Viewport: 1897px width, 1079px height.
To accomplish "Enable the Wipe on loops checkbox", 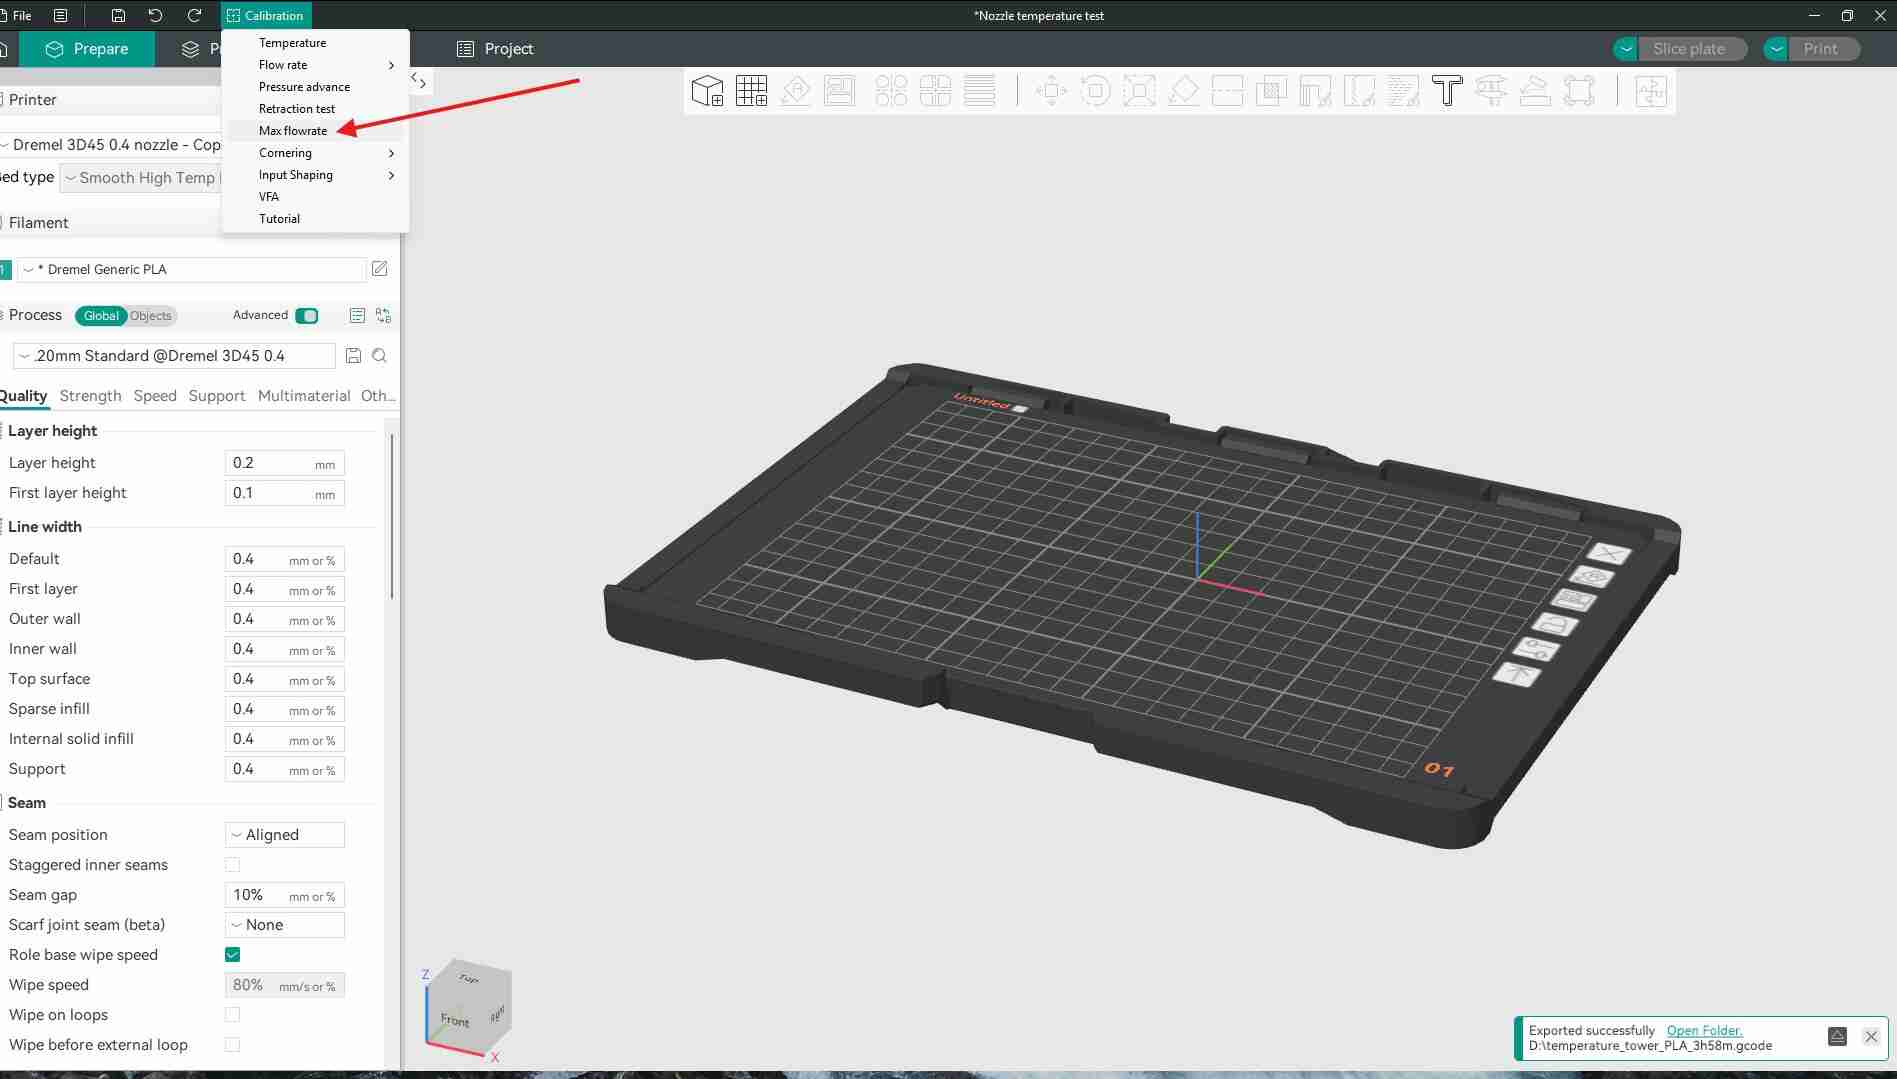I will (232, 1015).
